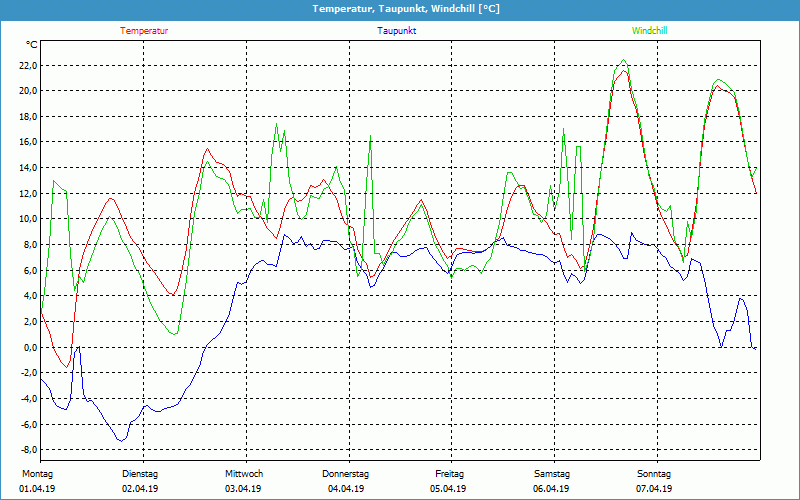Click the '12,0' y-axis value
This screenshot has height=500, width=800.
pyautogui.click(x=28, y=193)
